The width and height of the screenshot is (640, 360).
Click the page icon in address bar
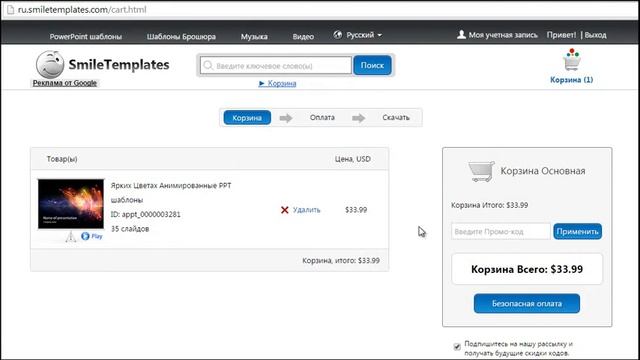pyautogui.click(x=11, y=9)
